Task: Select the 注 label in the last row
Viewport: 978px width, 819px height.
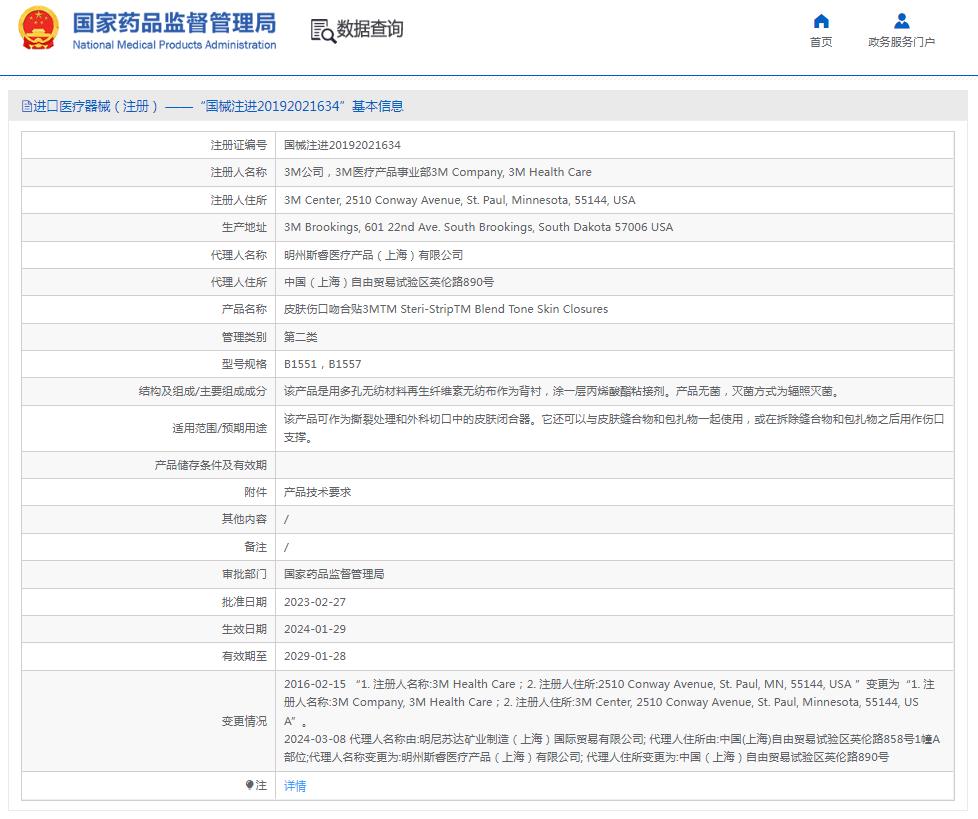Action: (261, 785)
